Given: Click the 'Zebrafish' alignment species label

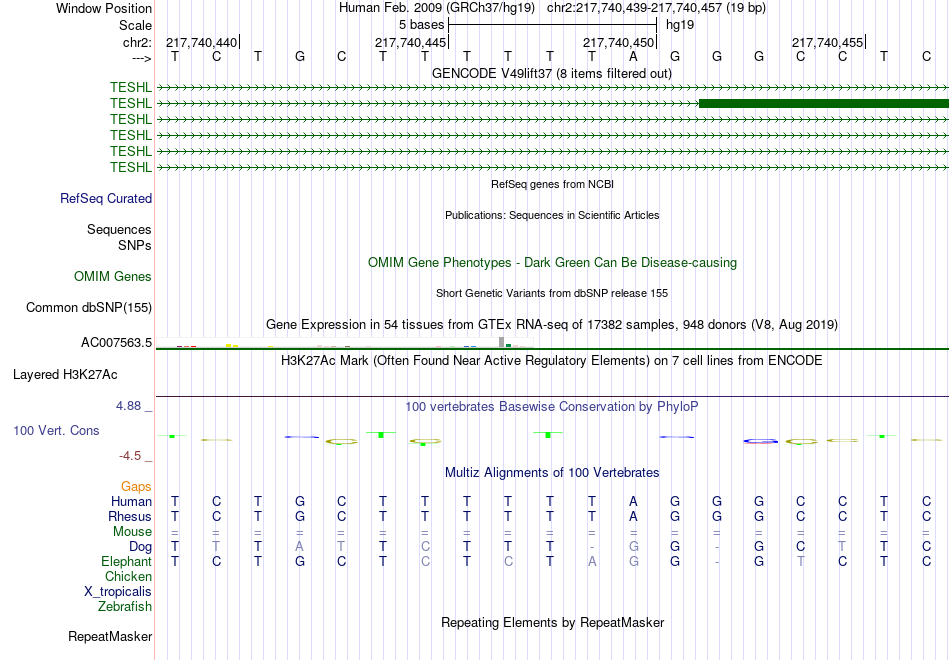Looking at the screenshot, I should [125, 606].
